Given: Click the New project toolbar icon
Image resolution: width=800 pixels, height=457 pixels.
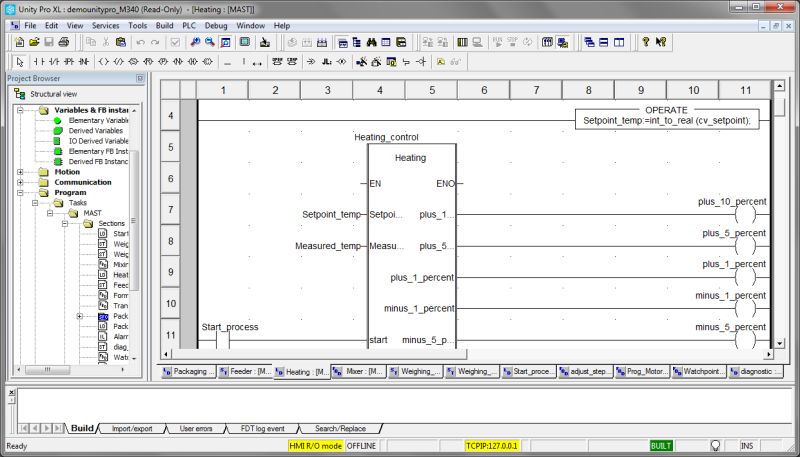Looking at the screenshot, I should (19, 42).
